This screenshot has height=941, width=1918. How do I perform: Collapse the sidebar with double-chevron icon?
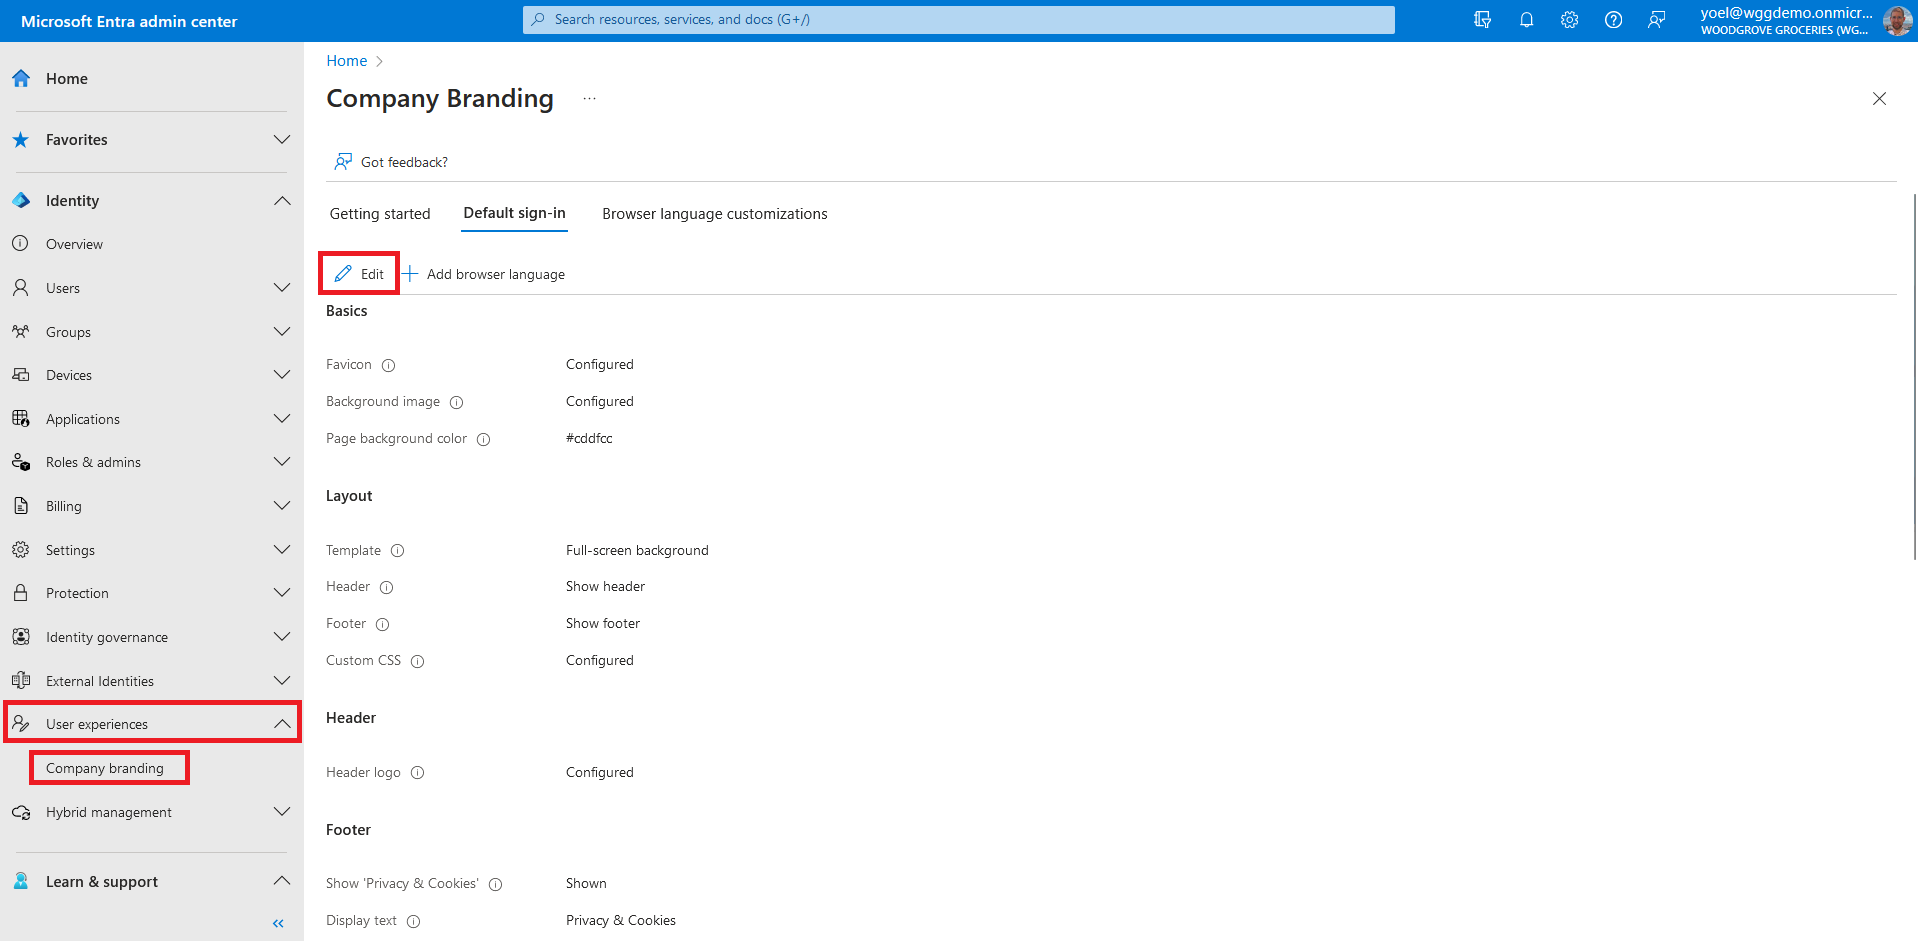pos(278,923)
